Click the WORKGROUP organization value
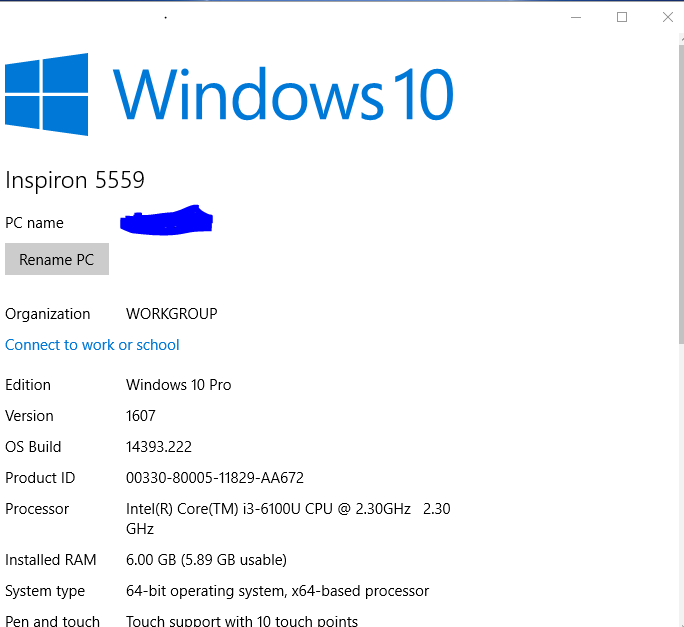The width and height of the screenshot is (684, 627). (171, 314)
